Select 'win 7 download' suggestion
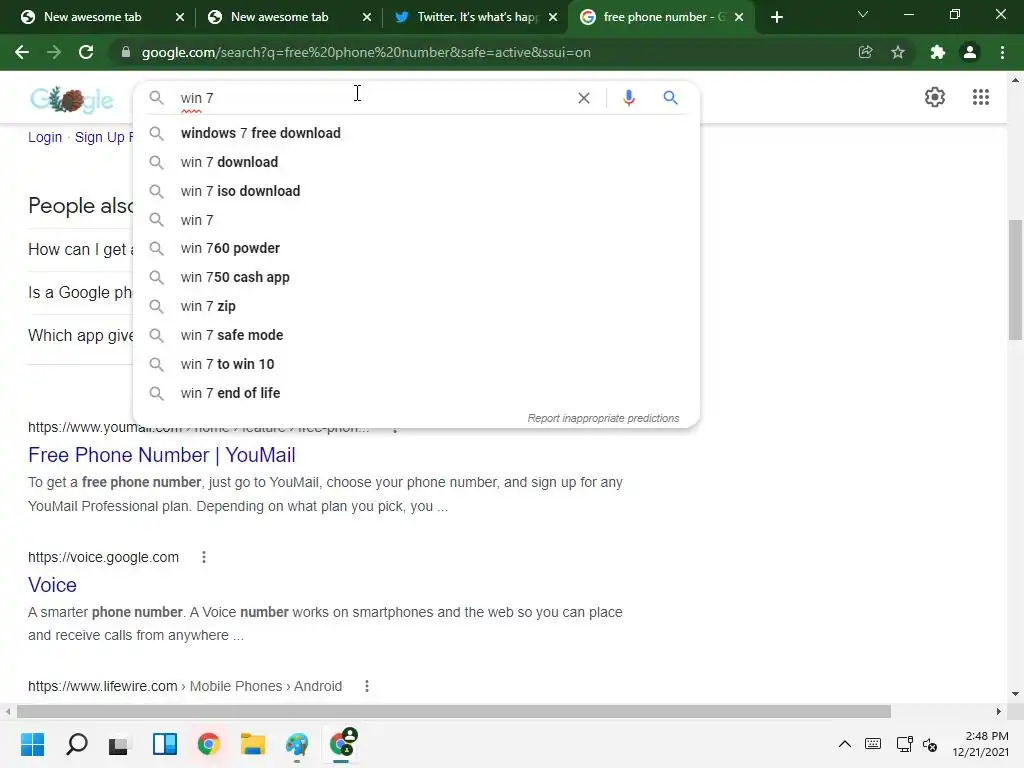This screenshot has width=1024, height=768. (x=416, y=162)
